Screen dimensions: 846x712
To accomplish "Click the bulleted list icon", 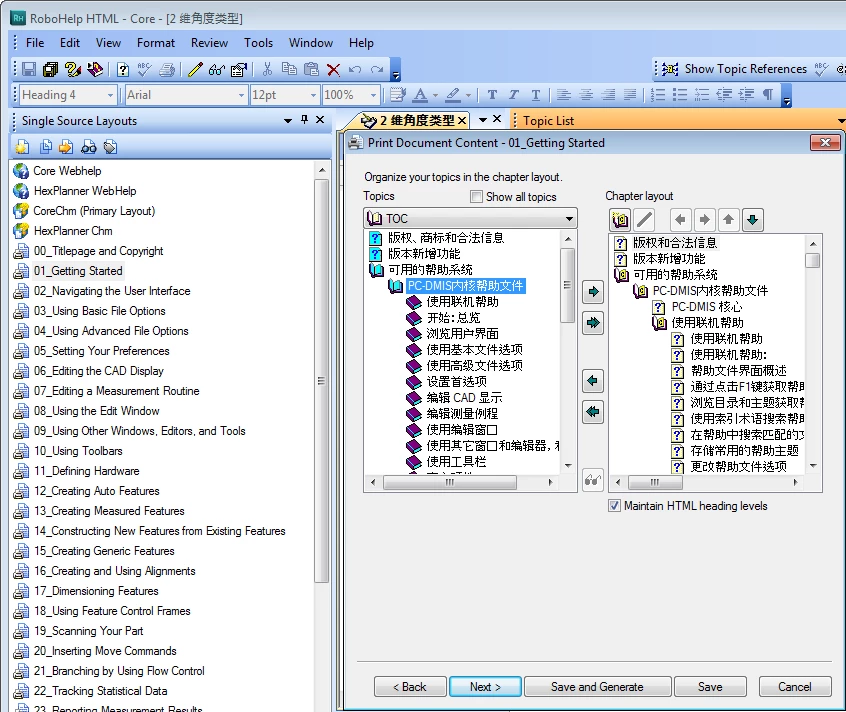I will [x=679, y=95].
